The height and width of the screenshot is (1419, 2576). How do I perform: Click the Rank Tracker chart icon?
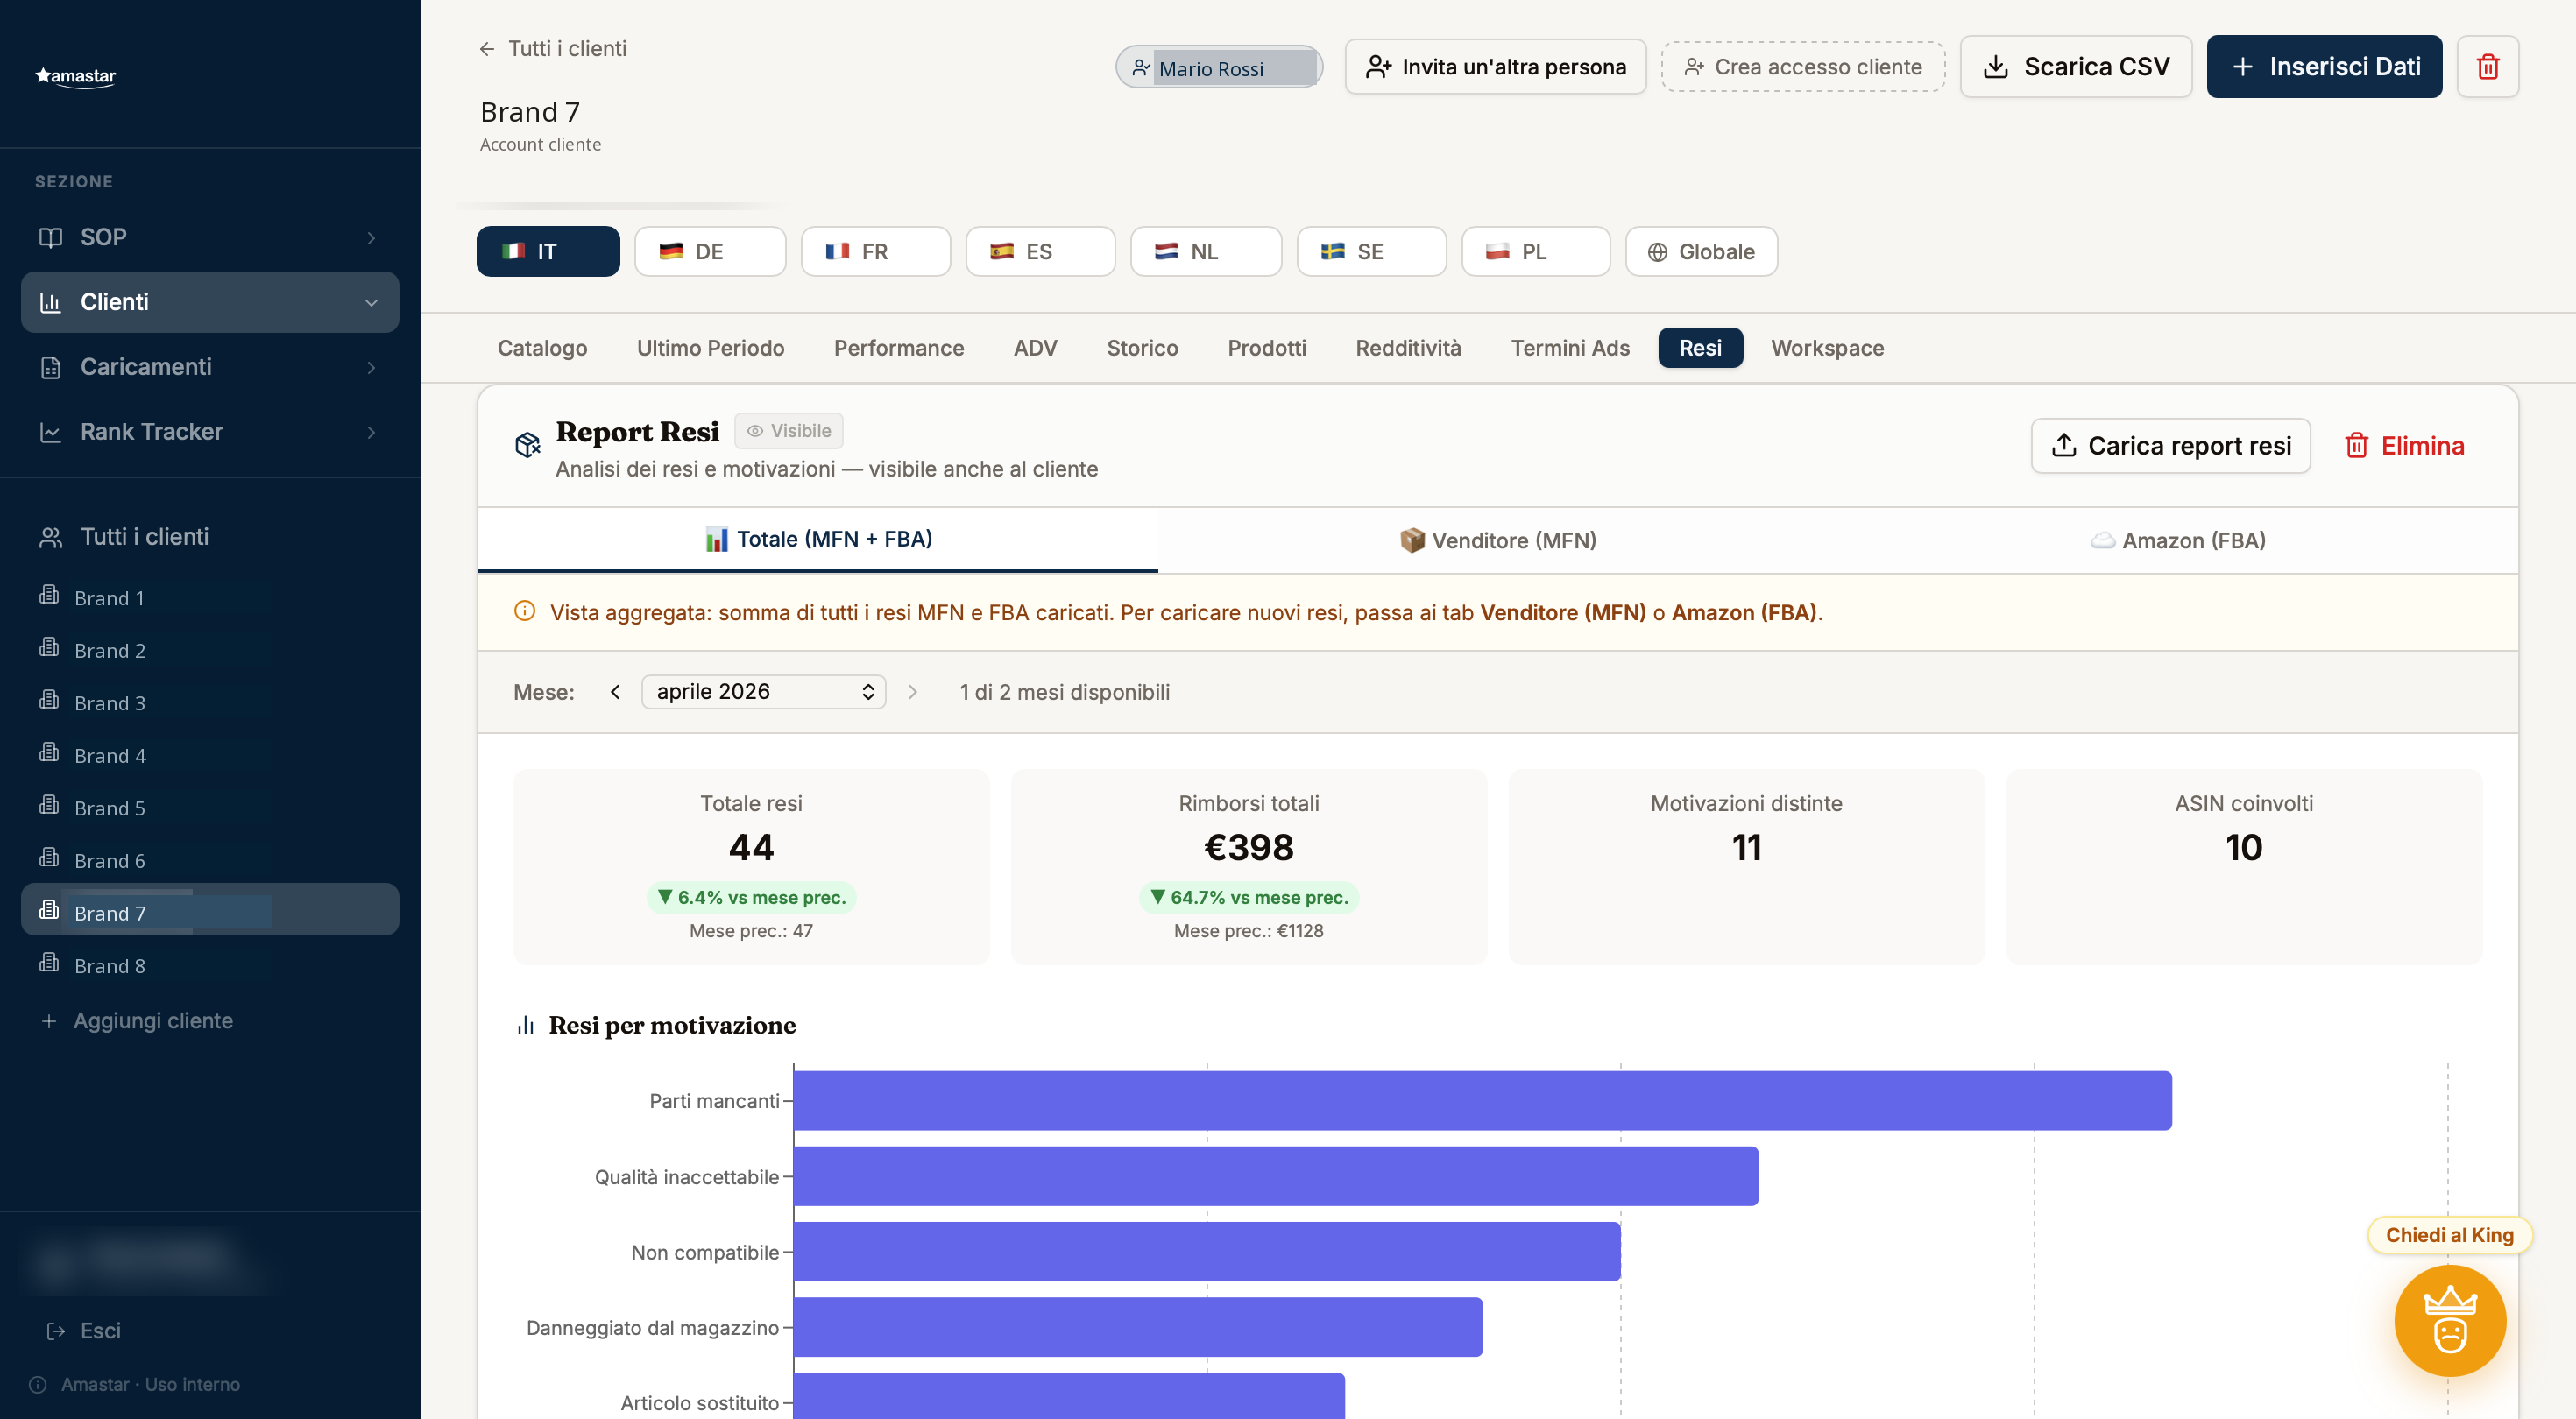pyautogui.click(x=50, y=432)
